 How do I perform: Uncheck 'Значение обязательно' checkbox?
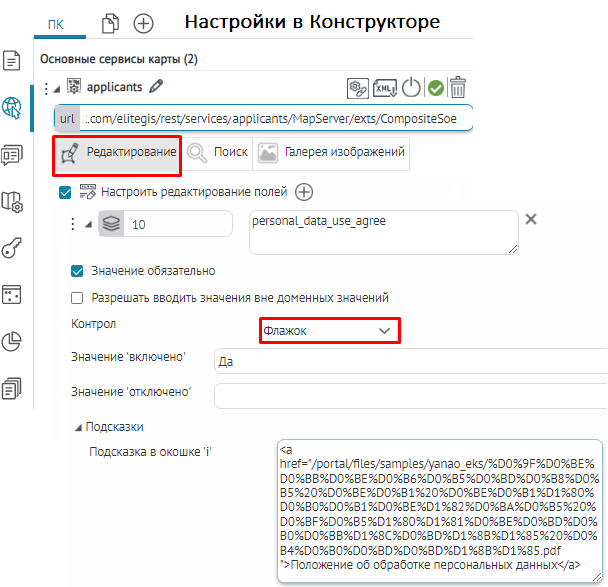coord(77,270)
